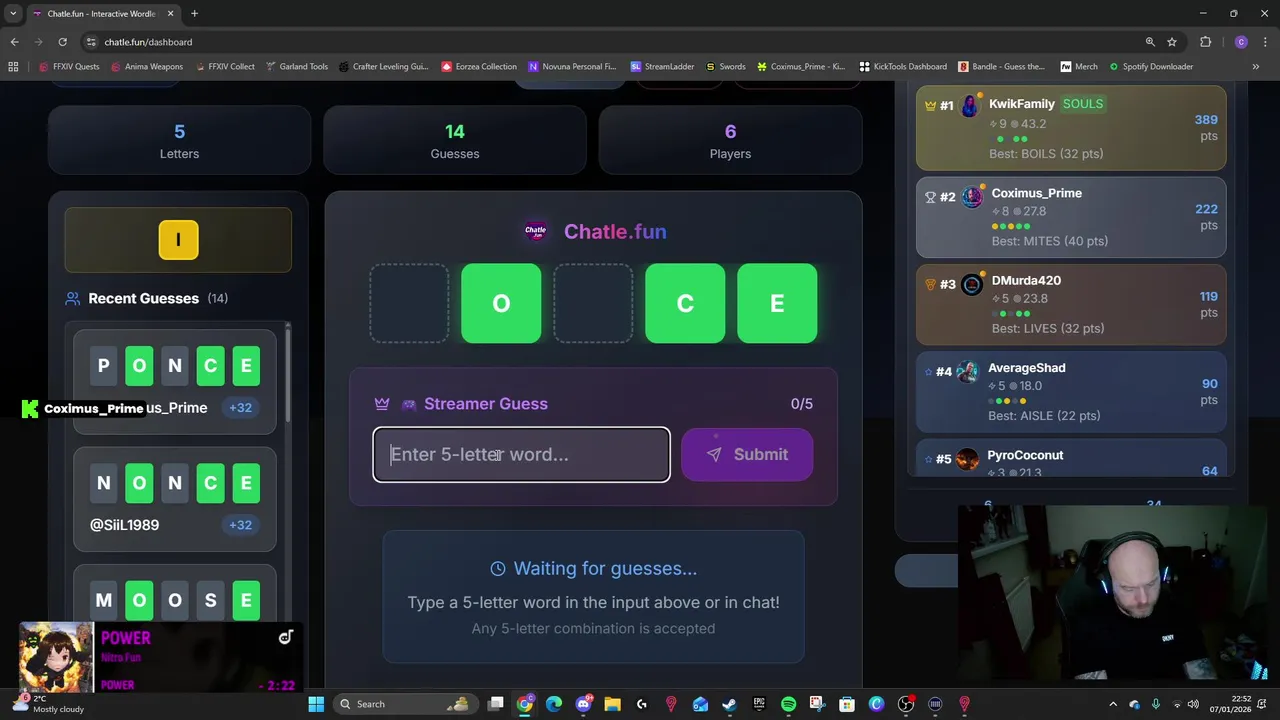
Task: Click the taskbar Search box
Action: click(406, 704)
